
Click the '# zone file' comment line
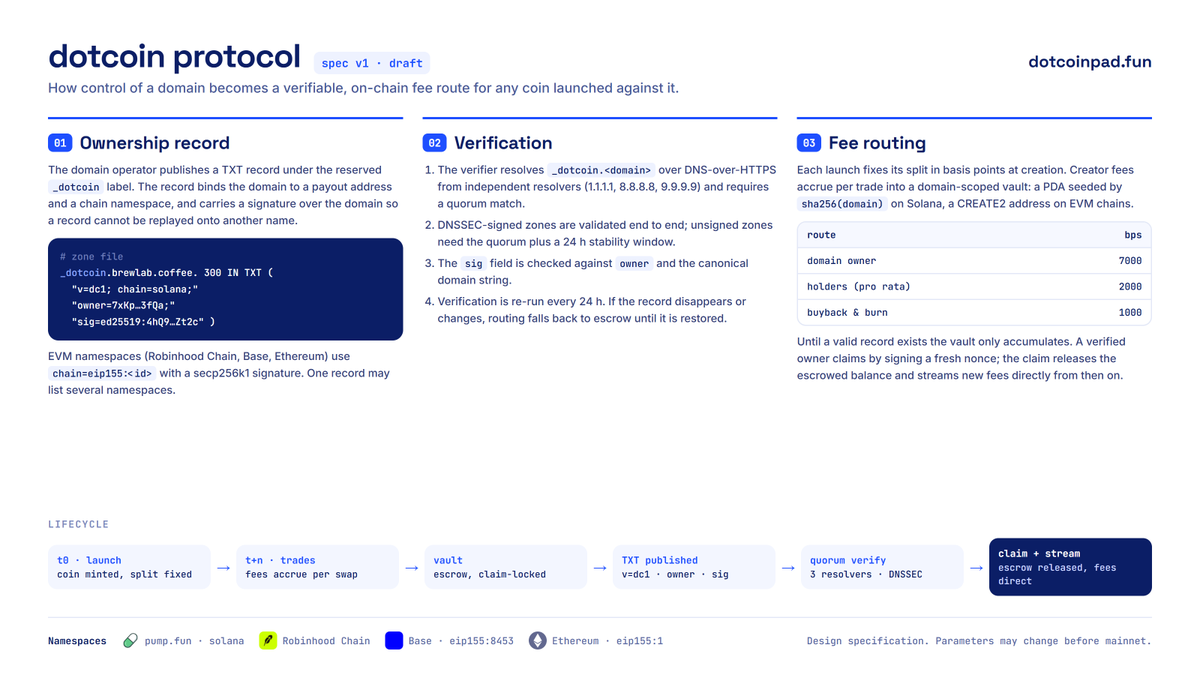tap(91, 257)
